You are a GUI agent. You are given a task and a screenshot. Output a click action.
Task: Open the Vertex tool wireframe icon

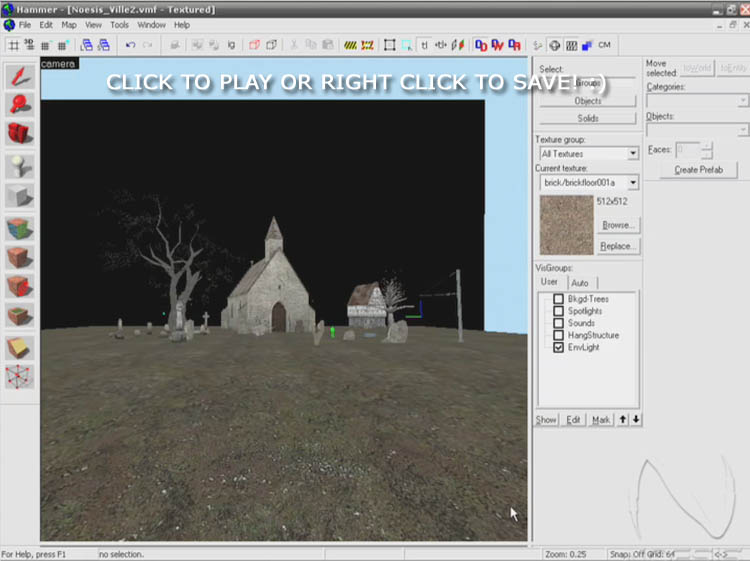click(20, 377)
